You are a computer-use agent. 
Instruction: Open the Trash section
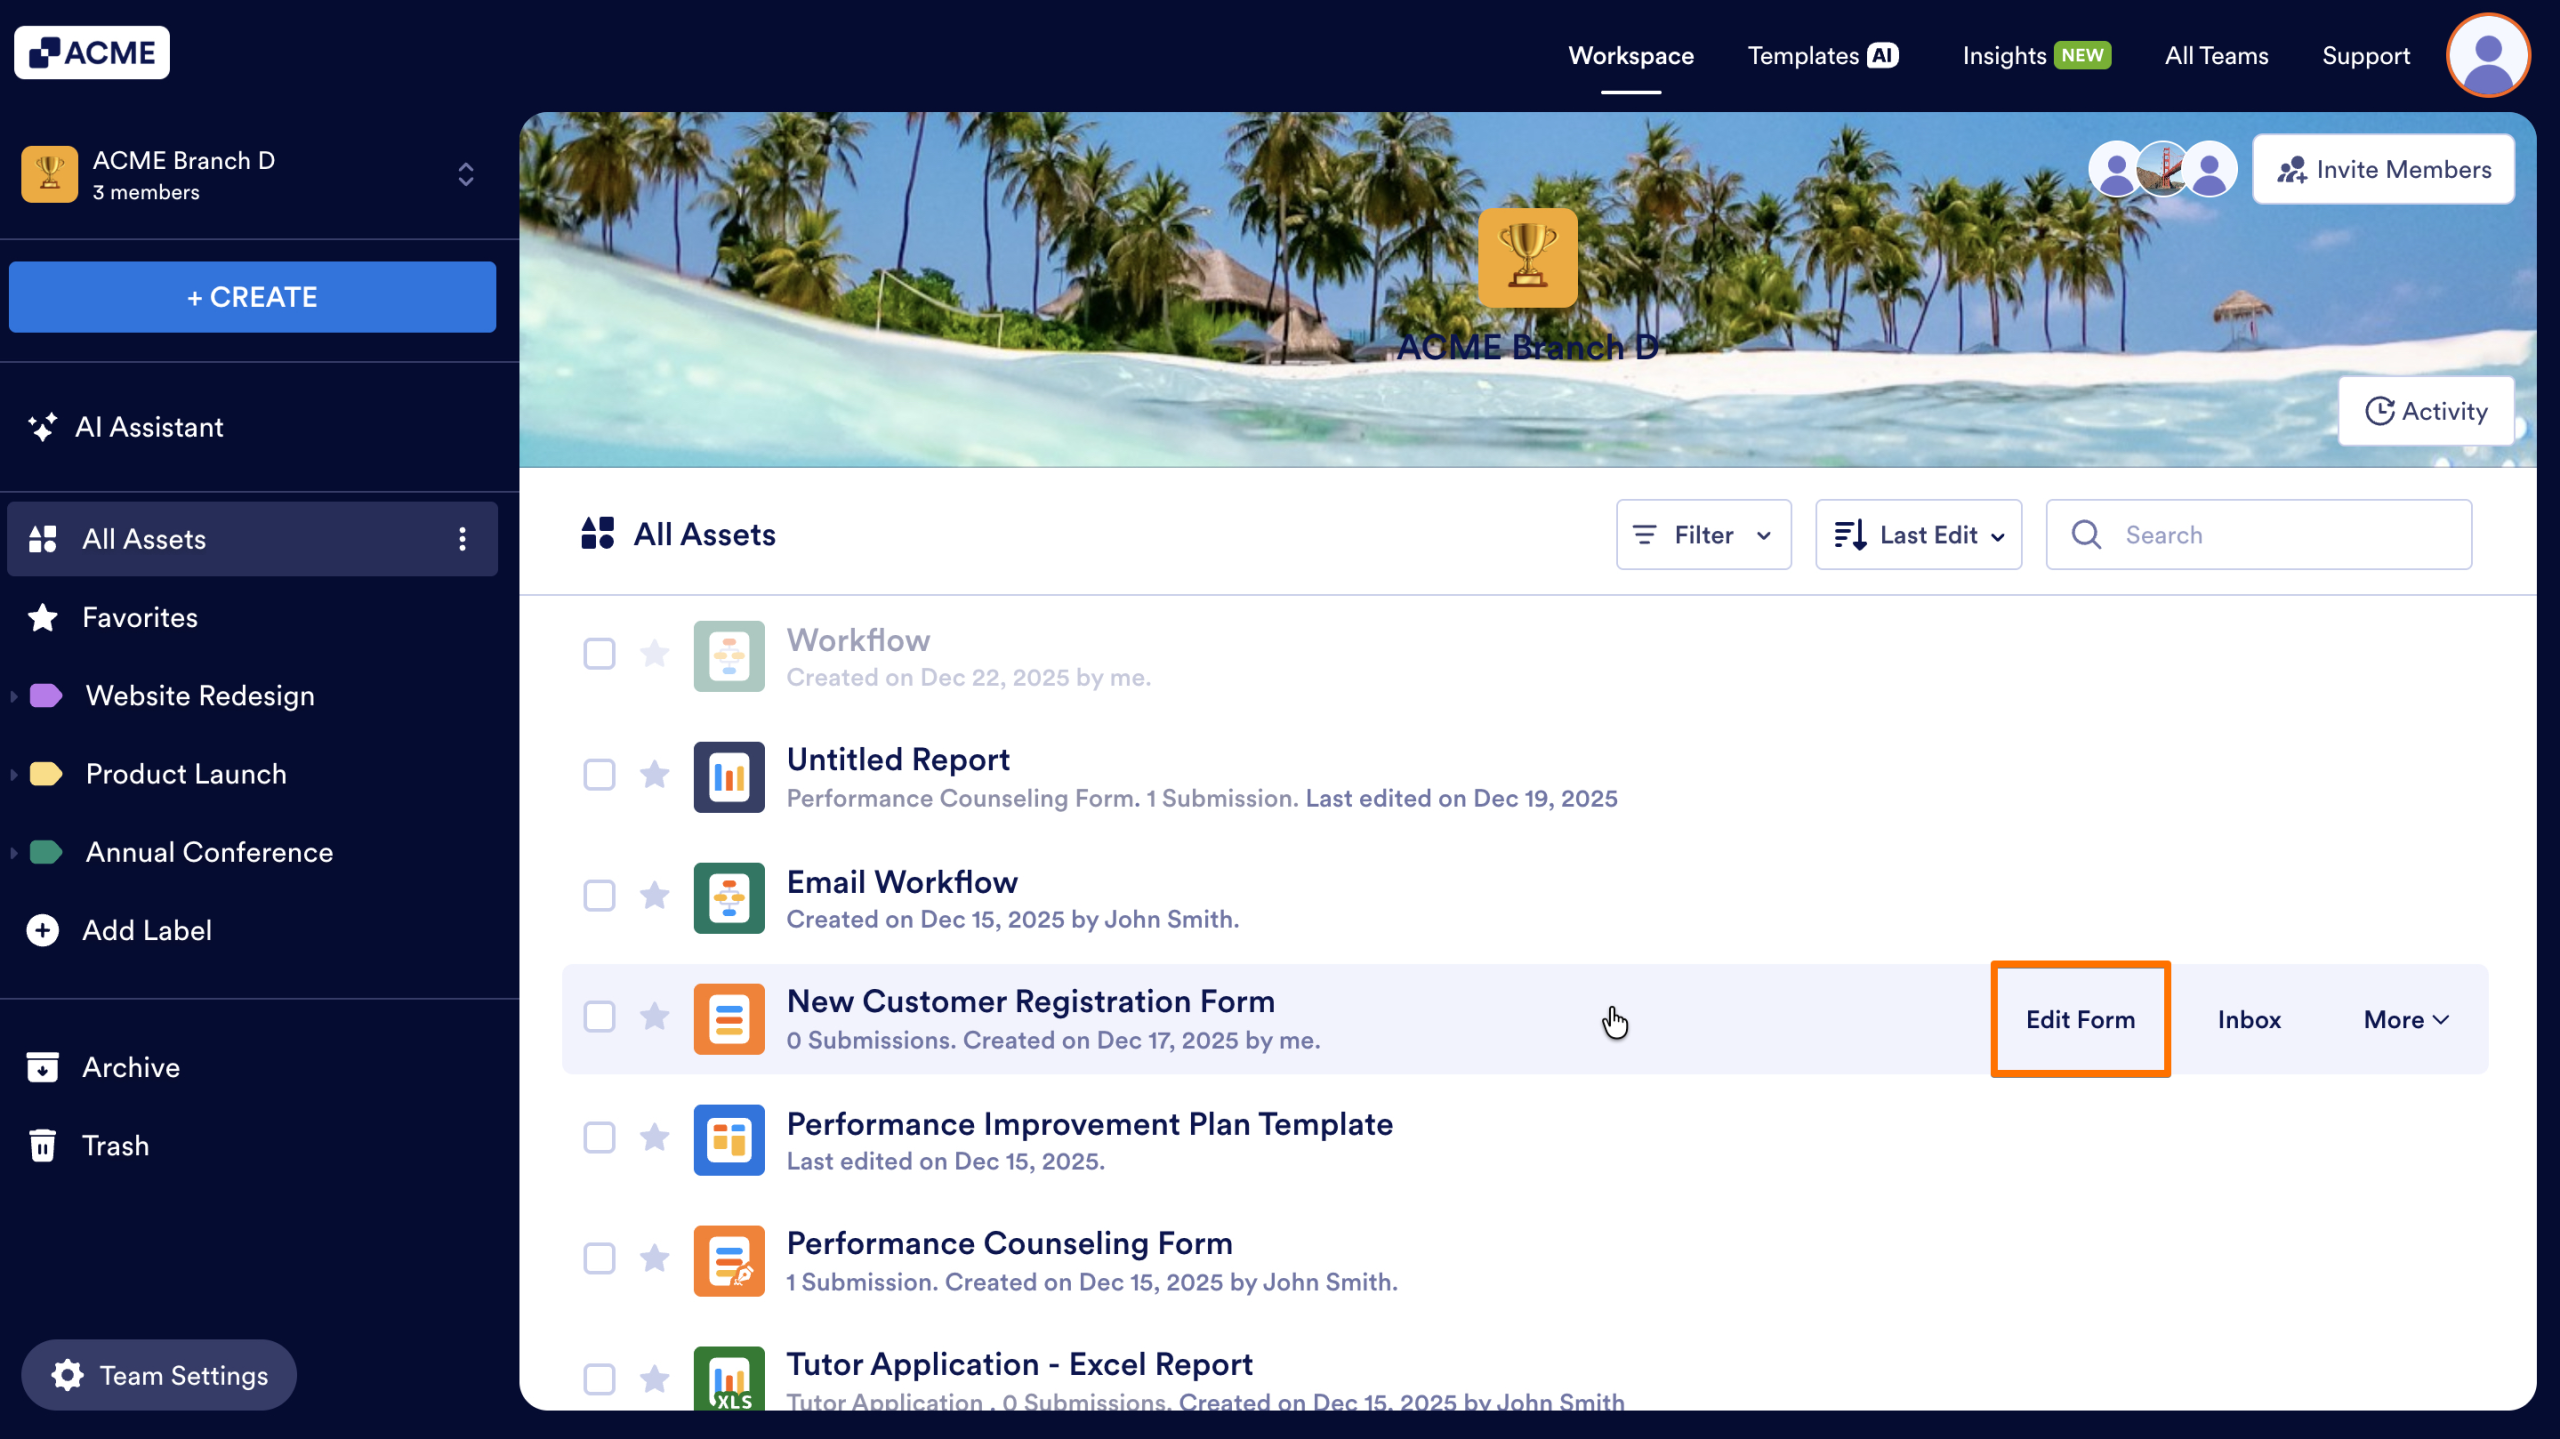coord(115,1145)
